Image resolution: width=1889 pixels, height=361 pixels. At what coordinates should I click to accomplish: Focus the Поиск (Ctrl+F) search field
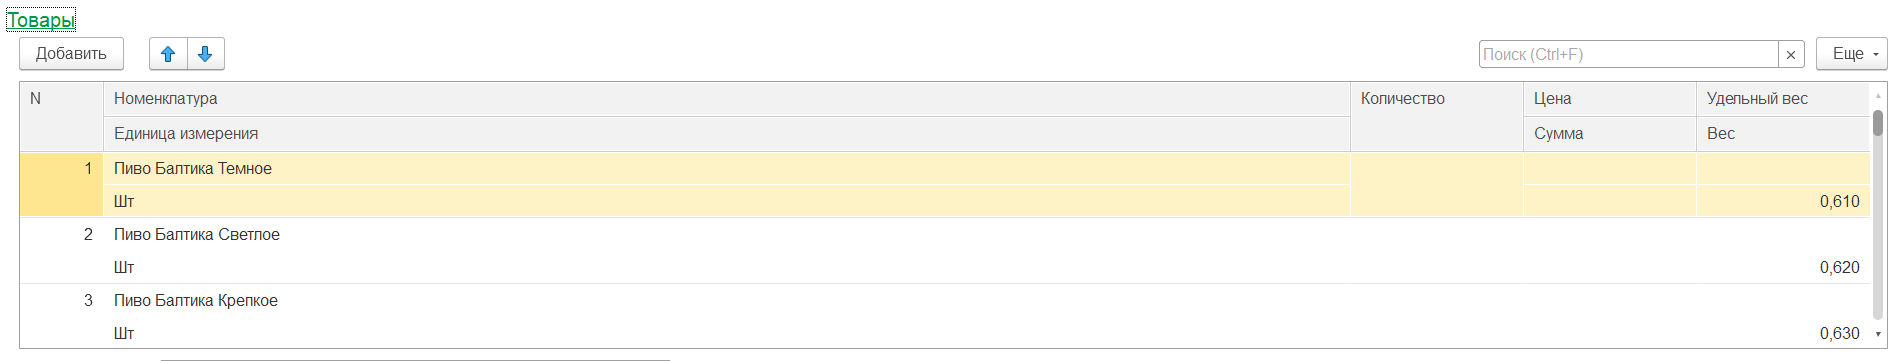pos(1628,54)
